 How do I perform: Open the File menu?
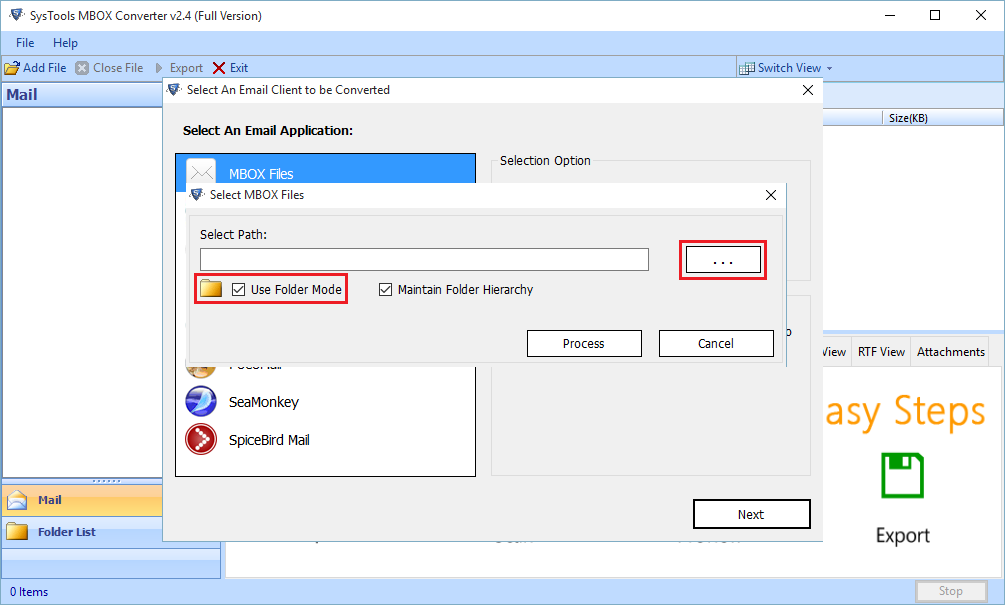25,43
